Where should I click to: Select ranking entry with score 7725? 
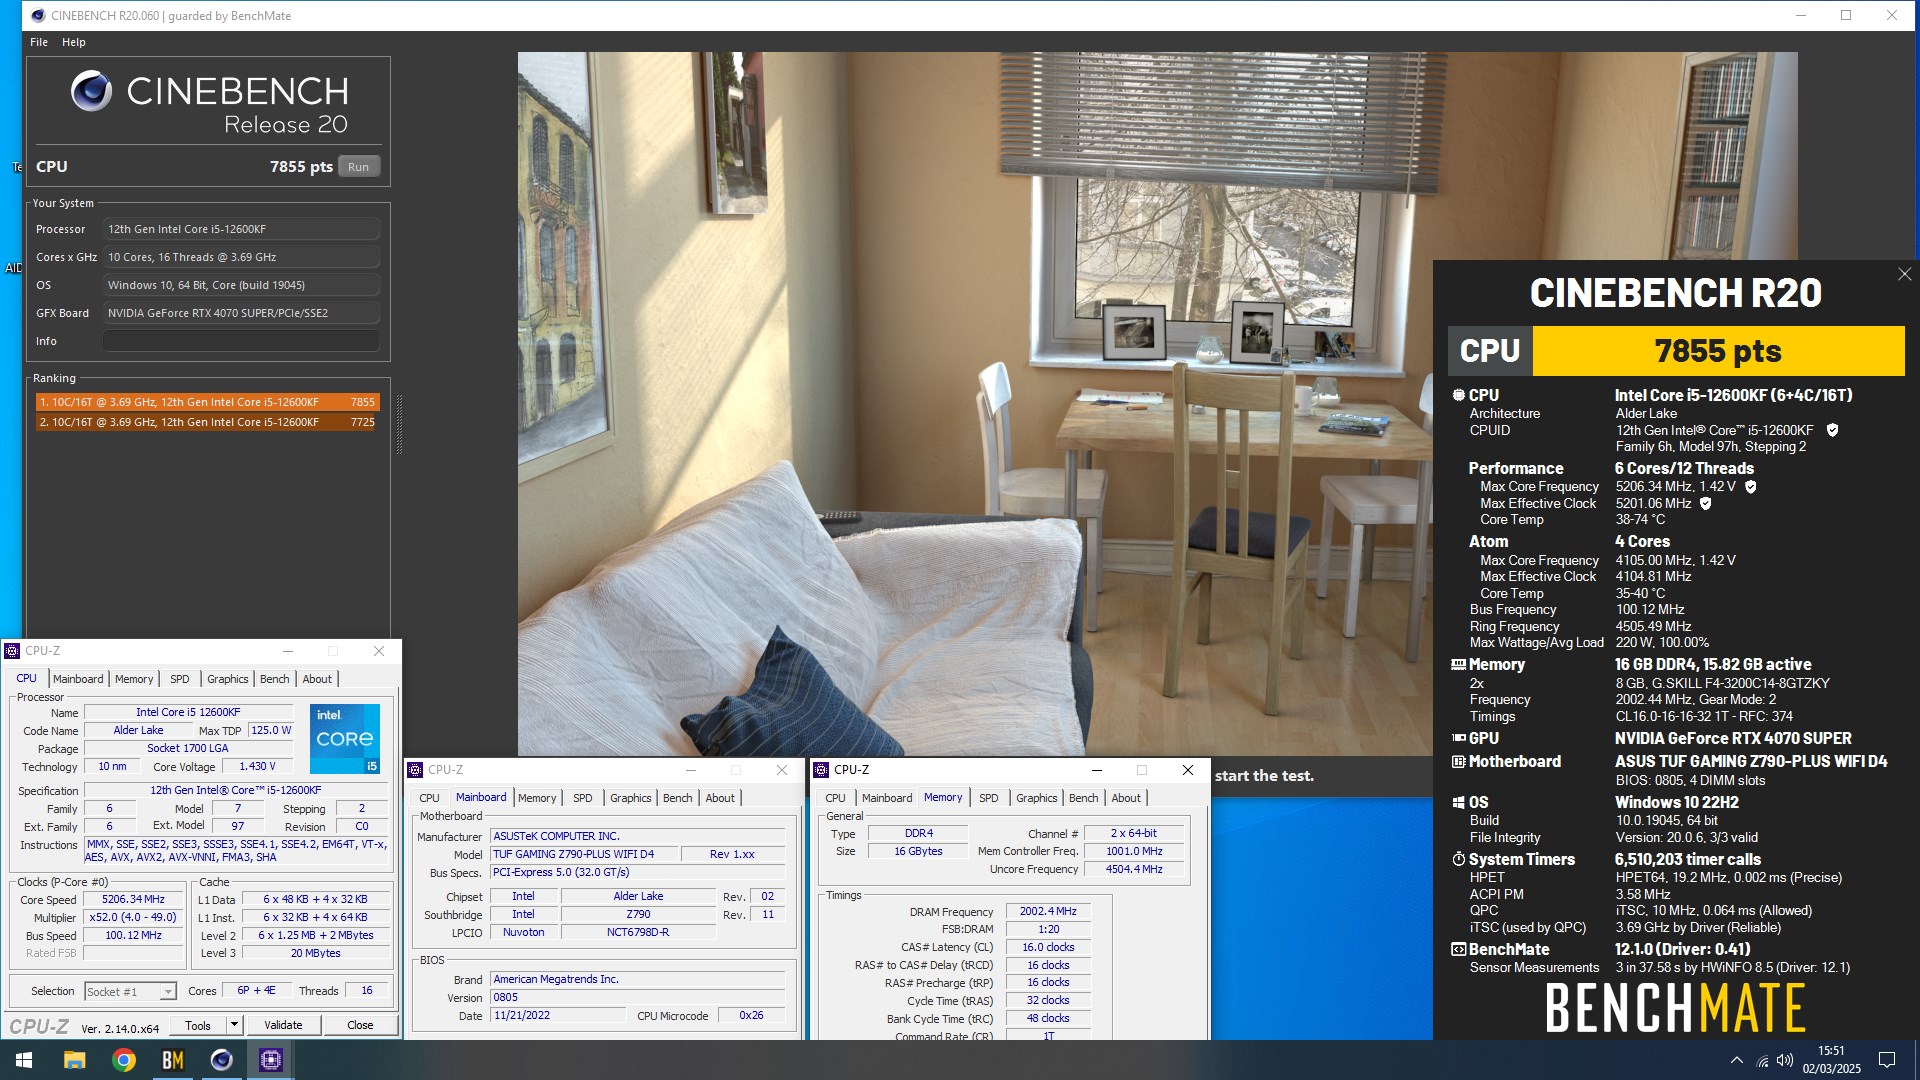pos(207,422)
